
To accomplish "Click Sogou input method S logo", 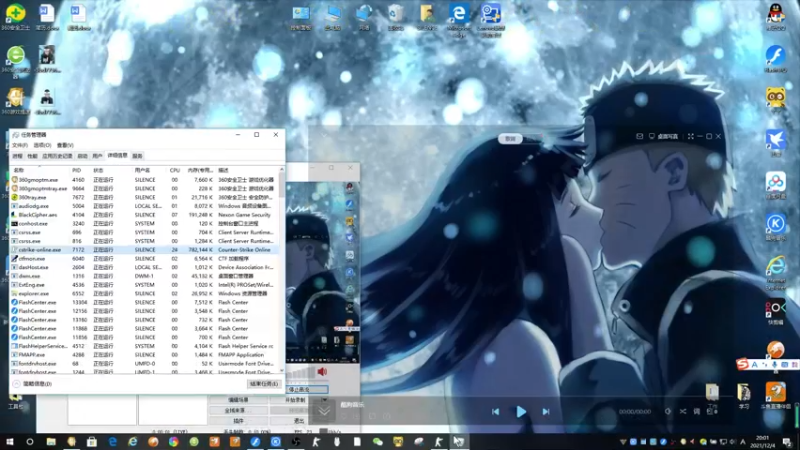I will [x=743, y=364].
